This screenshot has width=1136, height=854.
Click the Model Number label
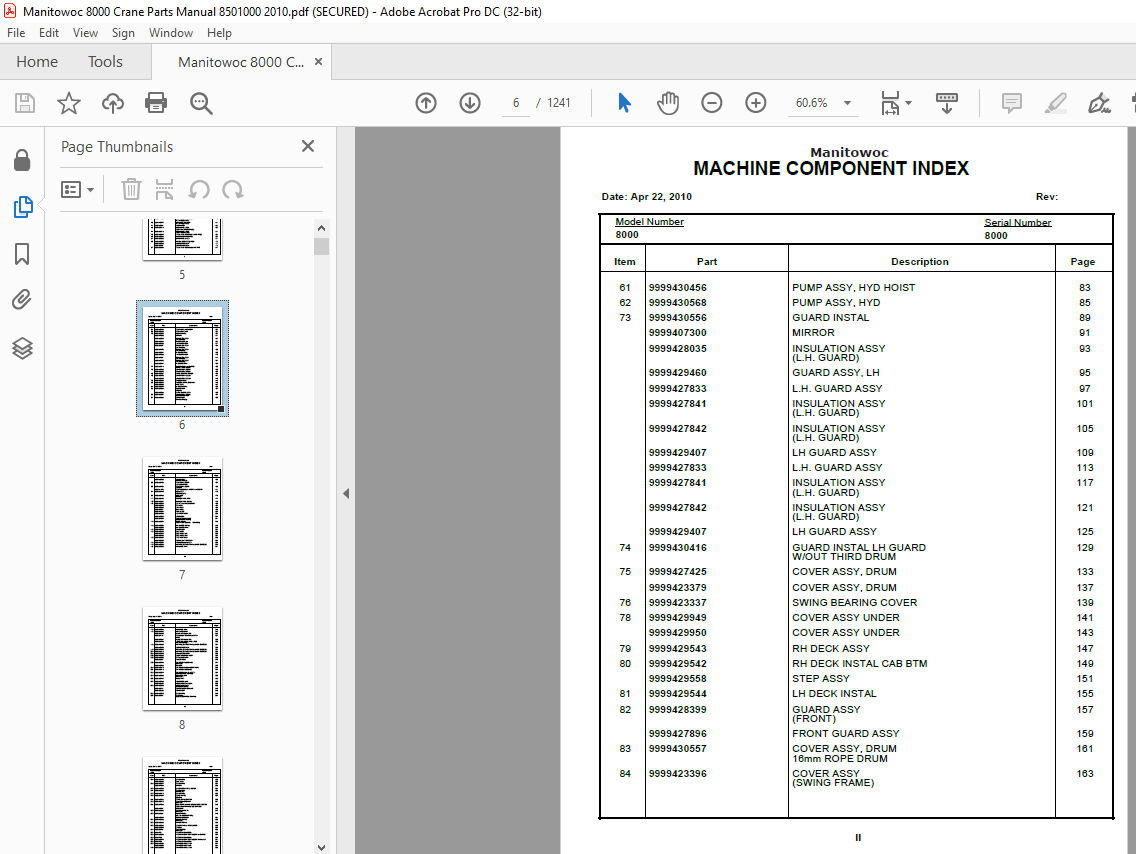tap(649, 222)
